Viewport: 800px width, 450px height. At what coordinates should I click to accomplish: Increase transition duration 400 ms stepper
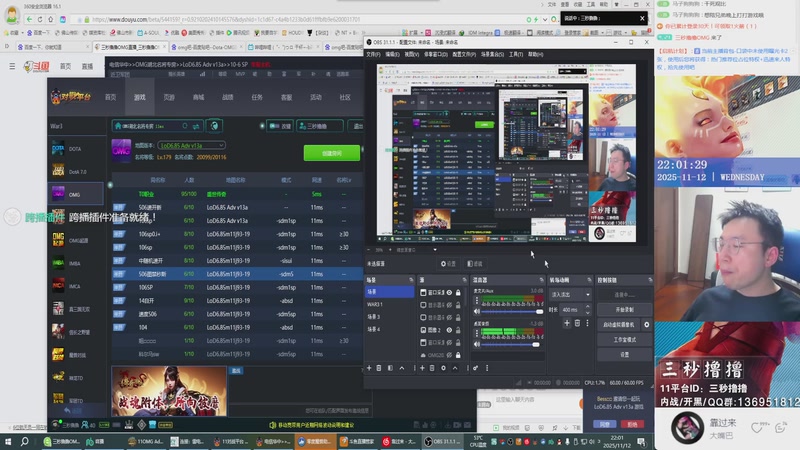click(587, 307)
